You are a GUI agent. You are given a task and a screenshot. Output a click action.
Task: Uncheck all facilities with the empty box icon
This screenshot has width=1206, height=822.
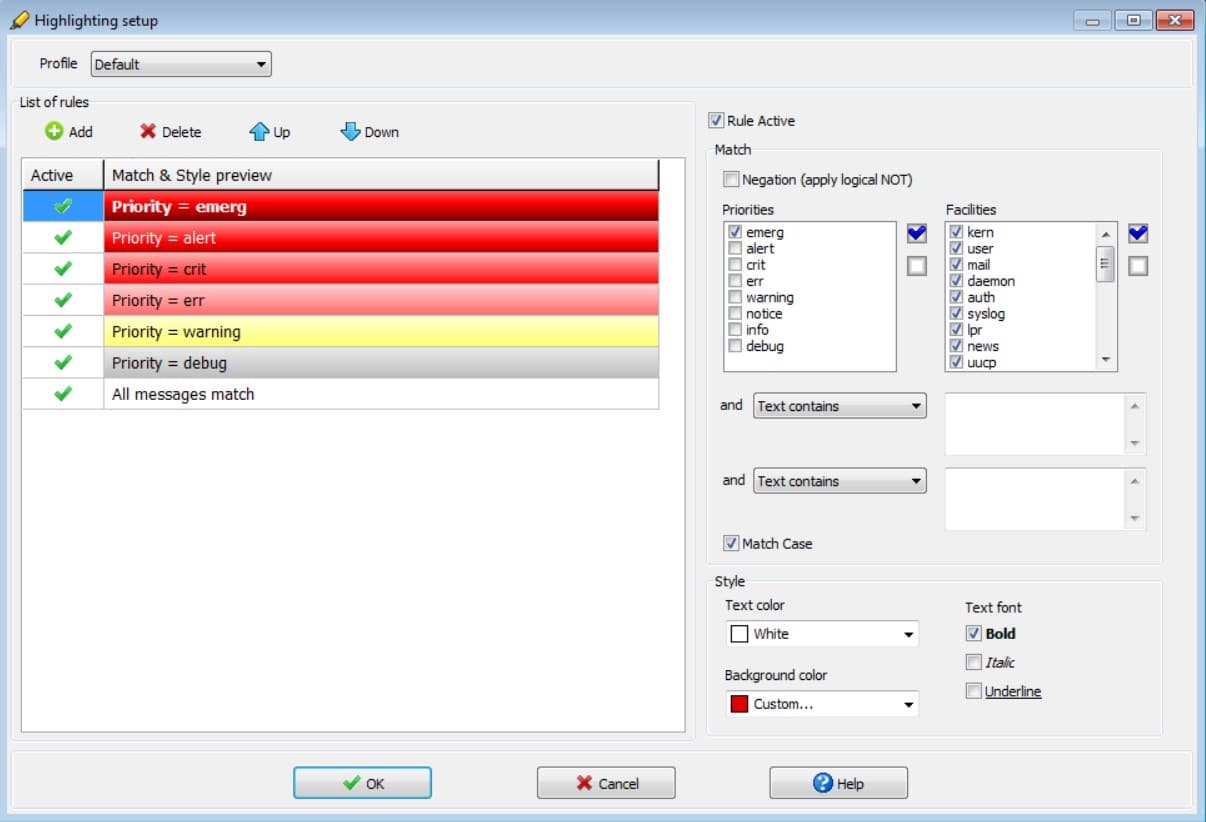pos(1138,266)
